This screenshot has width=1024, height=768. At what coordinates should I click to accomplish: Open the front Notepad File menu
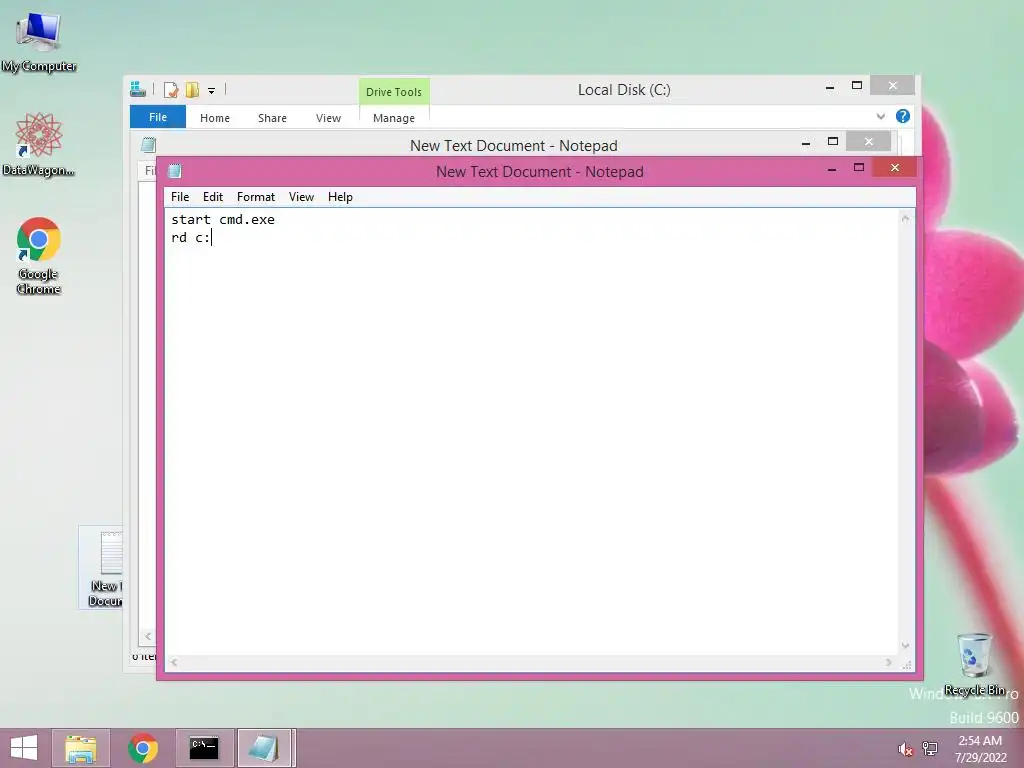(x=180, y=197)
